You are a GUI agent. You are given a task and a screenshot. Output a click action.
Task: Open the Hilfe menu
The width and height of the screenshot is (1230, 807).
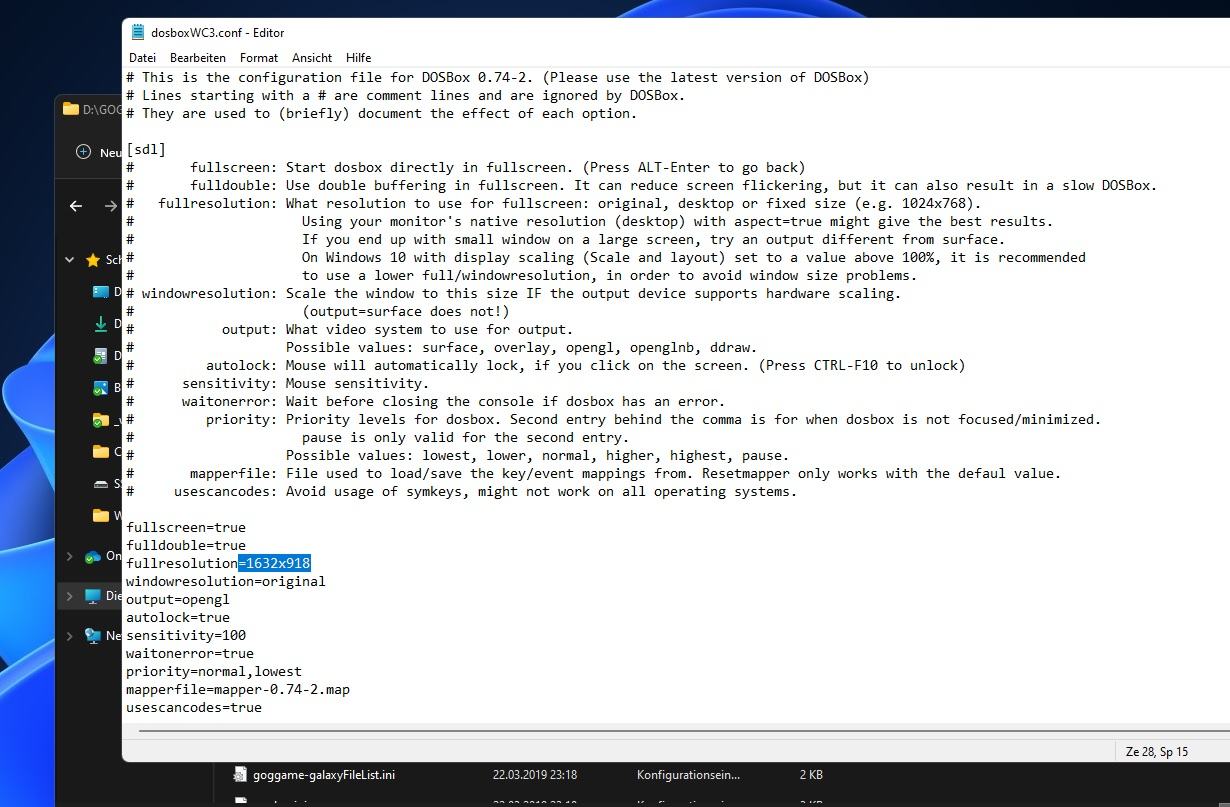click(x=358, y=58)
